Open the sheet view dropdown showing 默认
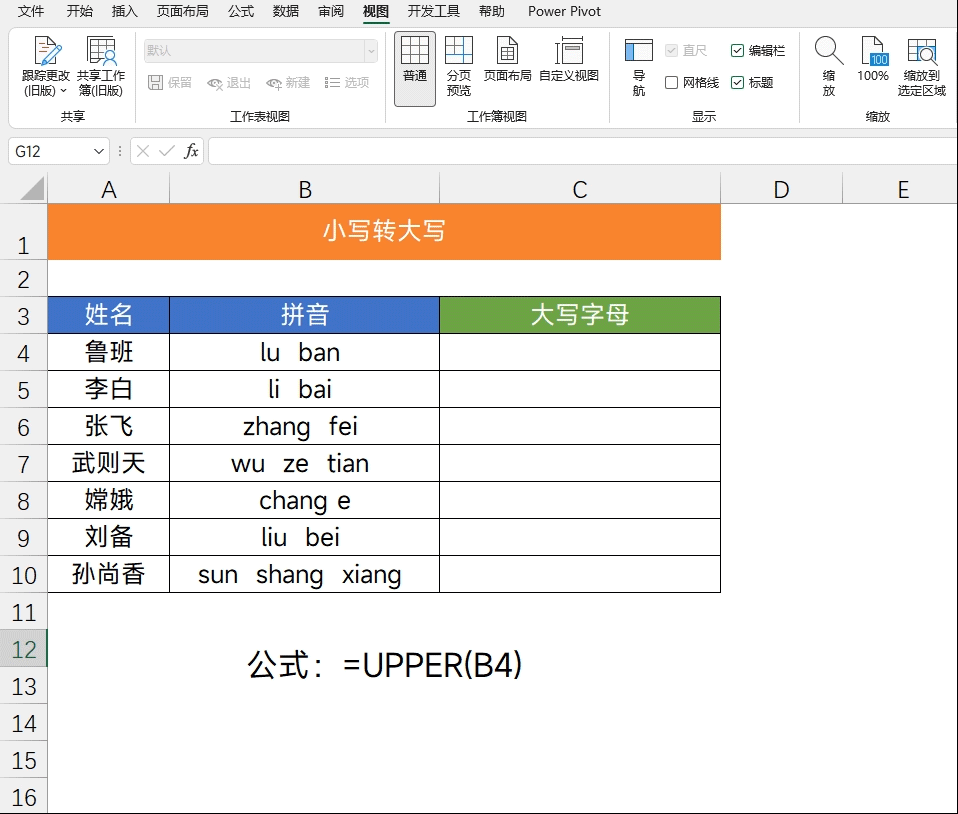 coord(370,50)
